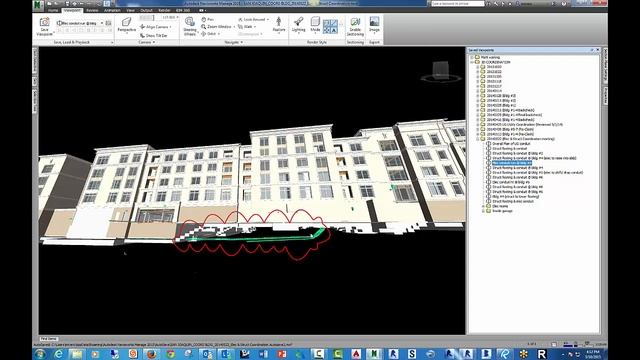
Task: Close the Saved Viewpoints panel
Action: click(598, 50)
